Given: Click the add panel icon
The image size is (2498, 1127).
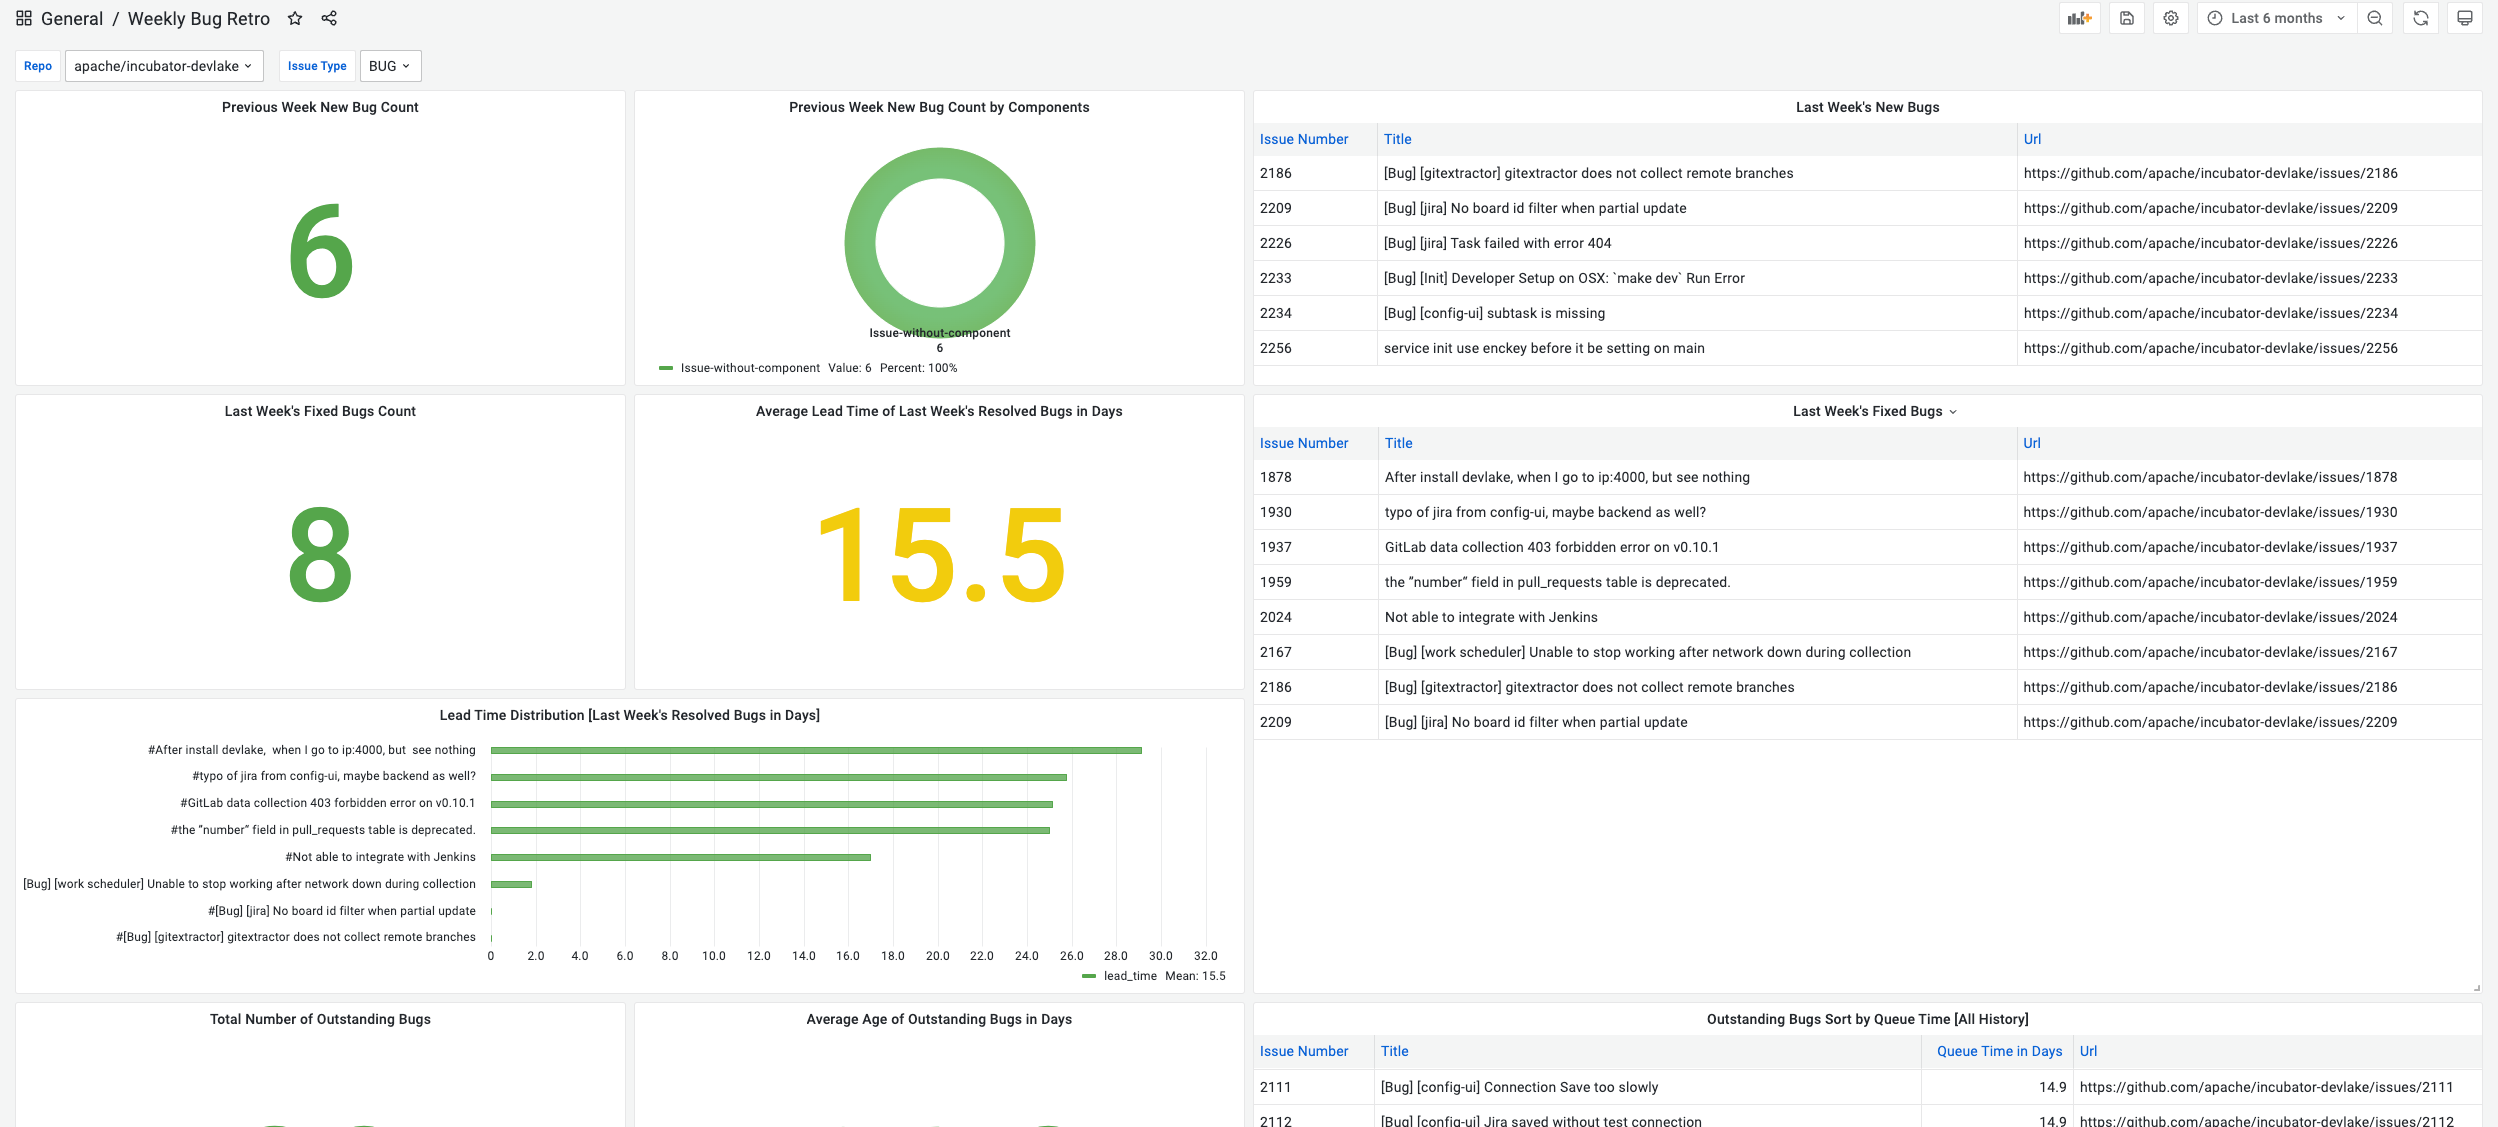Looking at the screenshot, I should [2079, 18].
